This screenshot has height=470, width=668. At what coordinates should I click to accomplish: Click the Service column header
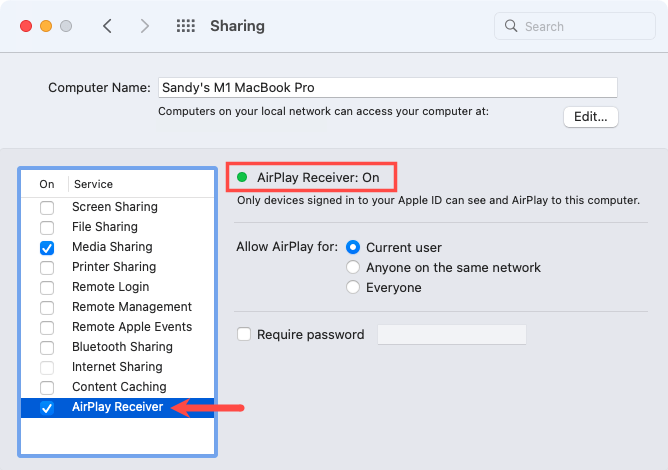pos(93,184)
